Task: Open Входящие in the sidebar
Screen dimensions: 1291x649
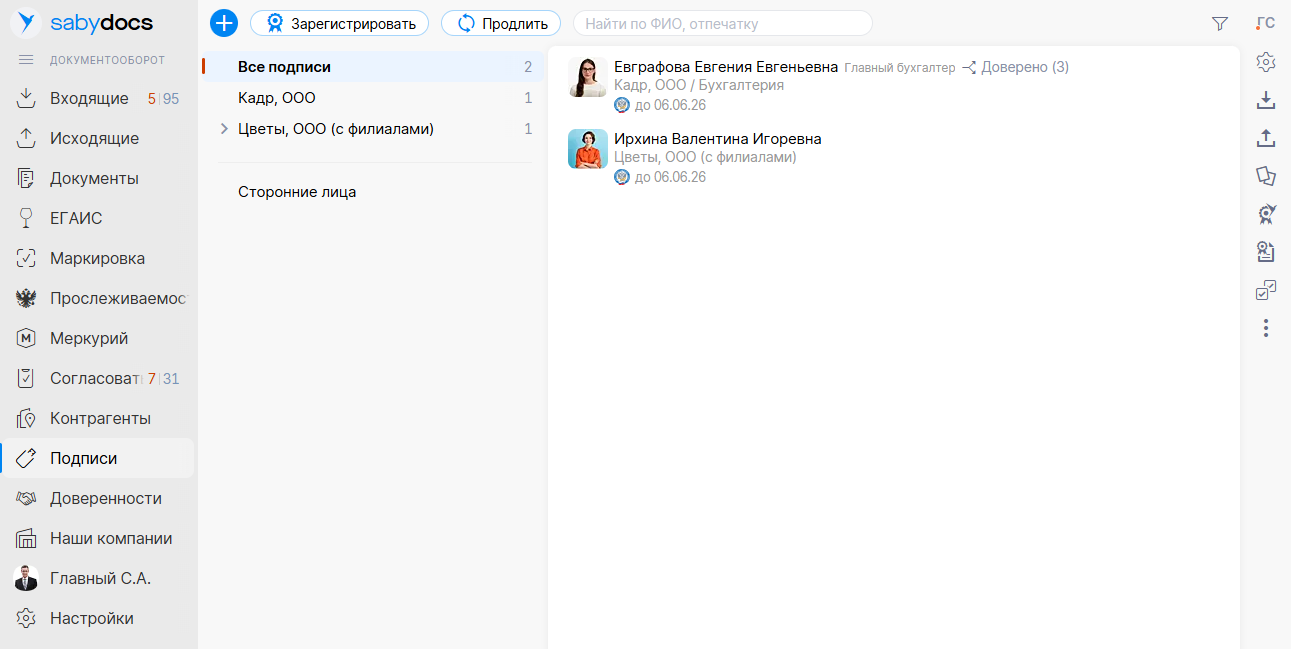Action: pyautogui.click(x=89, y=98)
